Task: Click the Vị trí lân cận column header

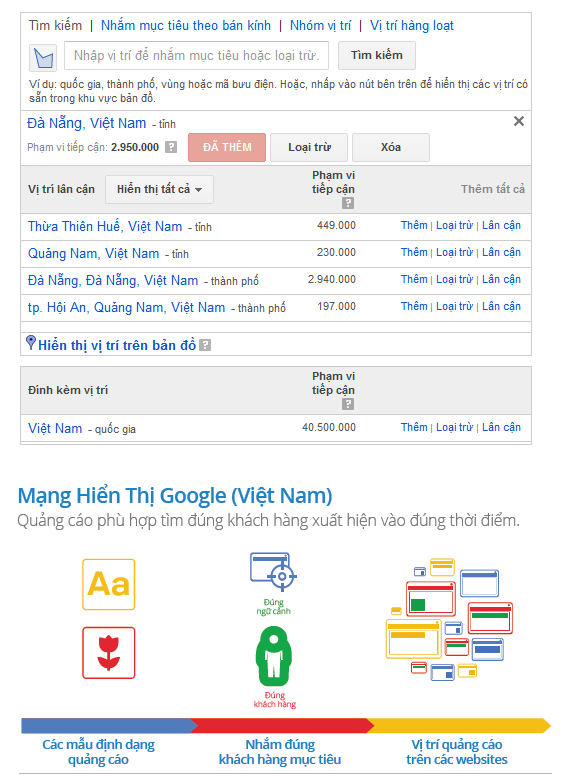Action: pyautogui.click(x=61, y=189)
